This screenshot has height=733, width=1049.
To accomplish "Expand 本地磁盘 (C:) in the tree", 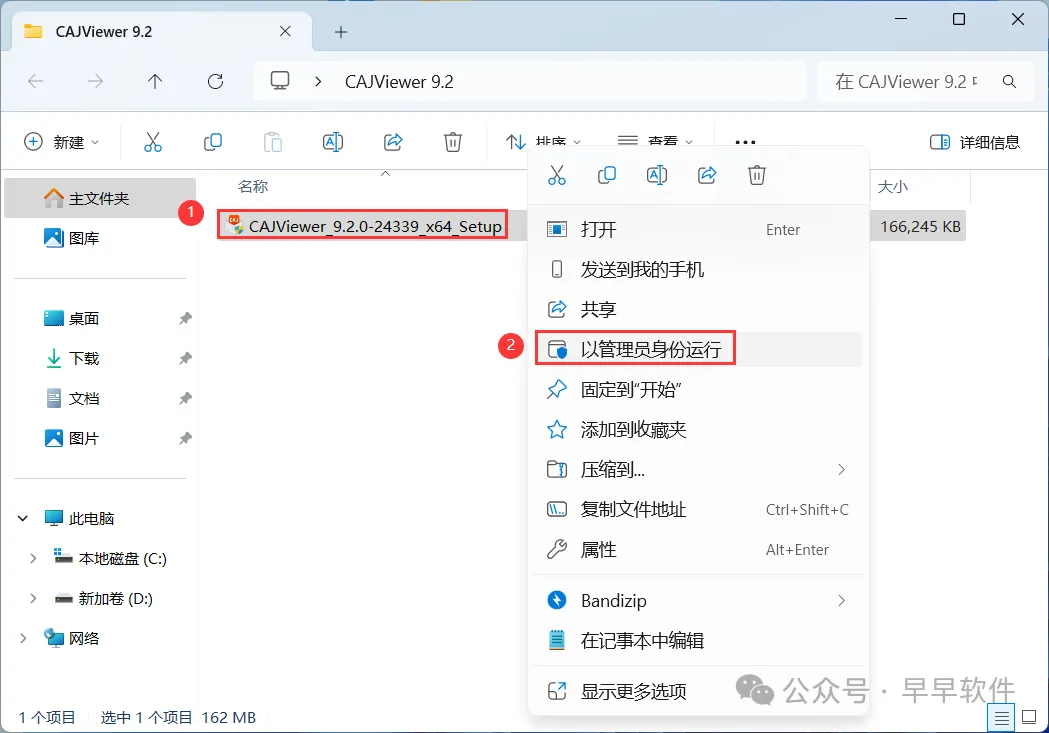I will click(33, 558).
